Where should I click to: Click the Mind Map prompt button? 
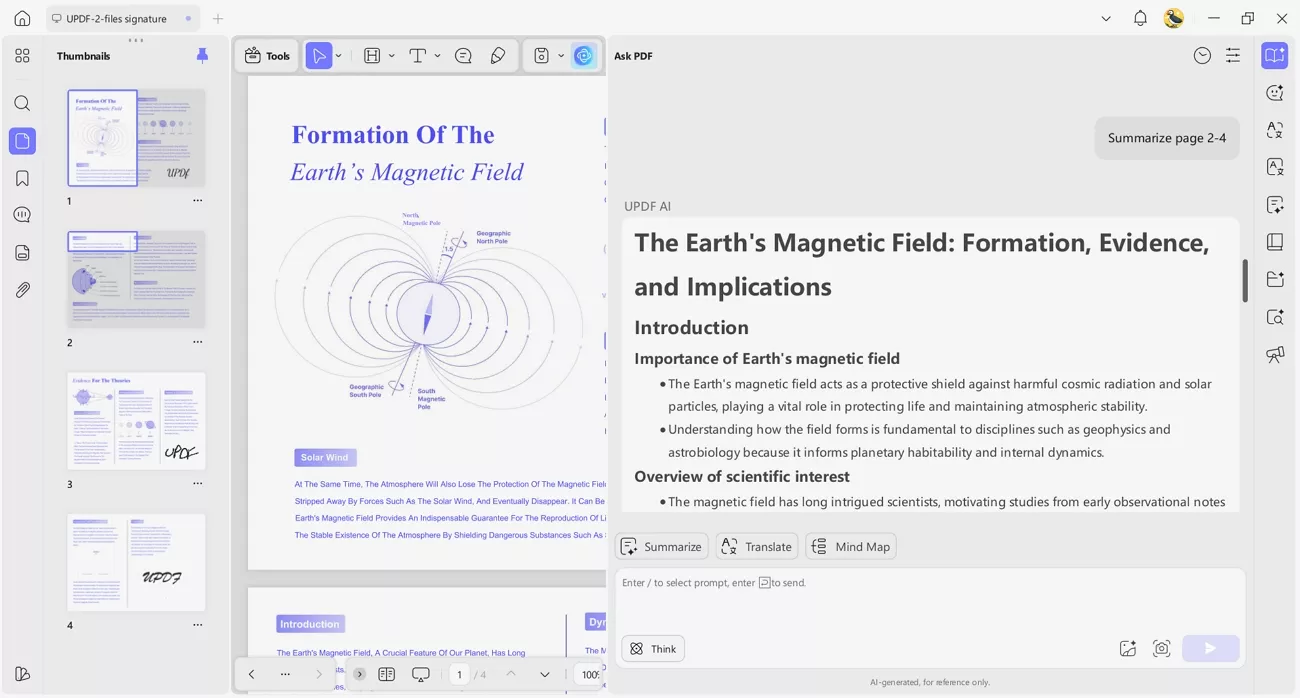(851, 546)
